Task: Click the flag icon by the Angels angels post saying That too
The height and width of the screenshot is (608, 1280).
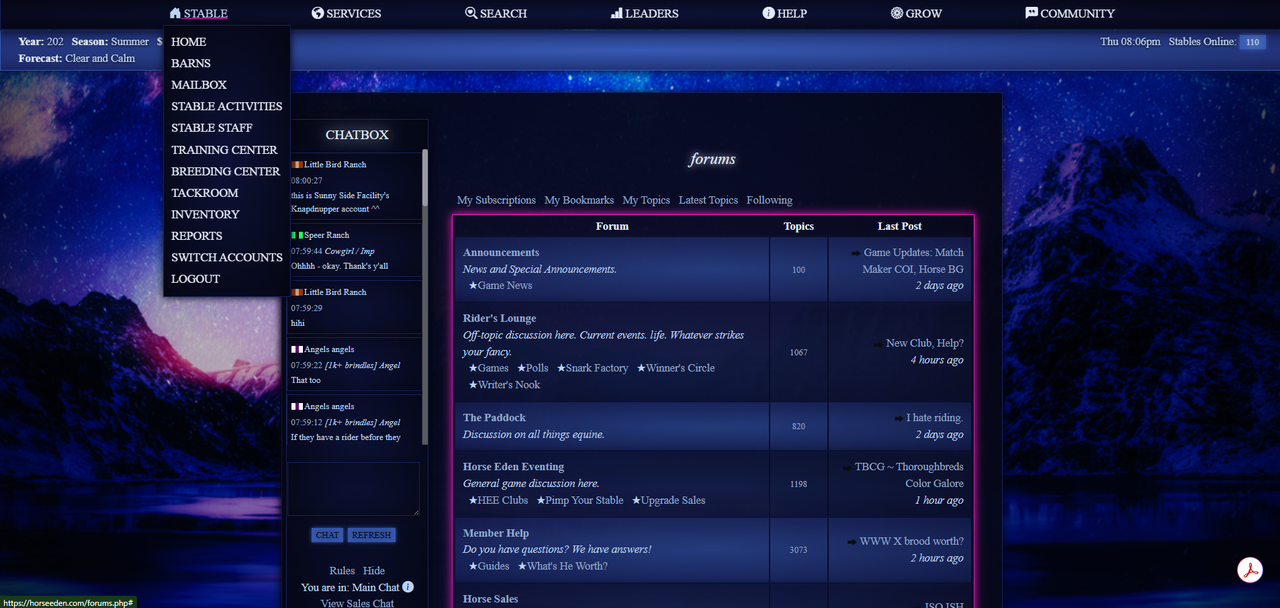Action: tap(297, 350)
